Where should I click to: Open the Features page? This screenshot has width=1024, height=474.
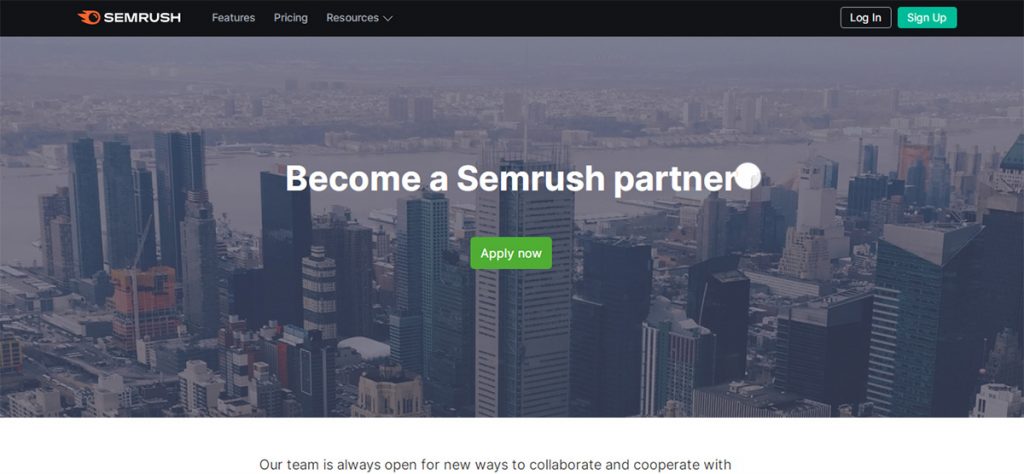(x=233, y=18)
